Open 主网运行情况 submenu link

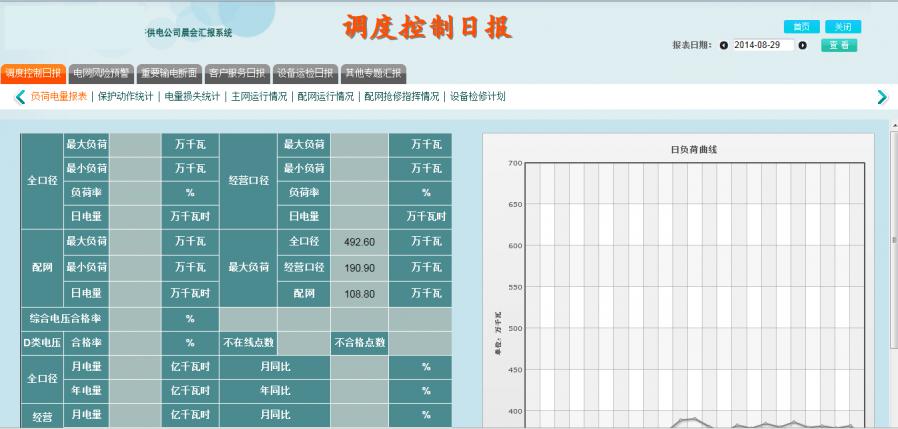point(259,97)
